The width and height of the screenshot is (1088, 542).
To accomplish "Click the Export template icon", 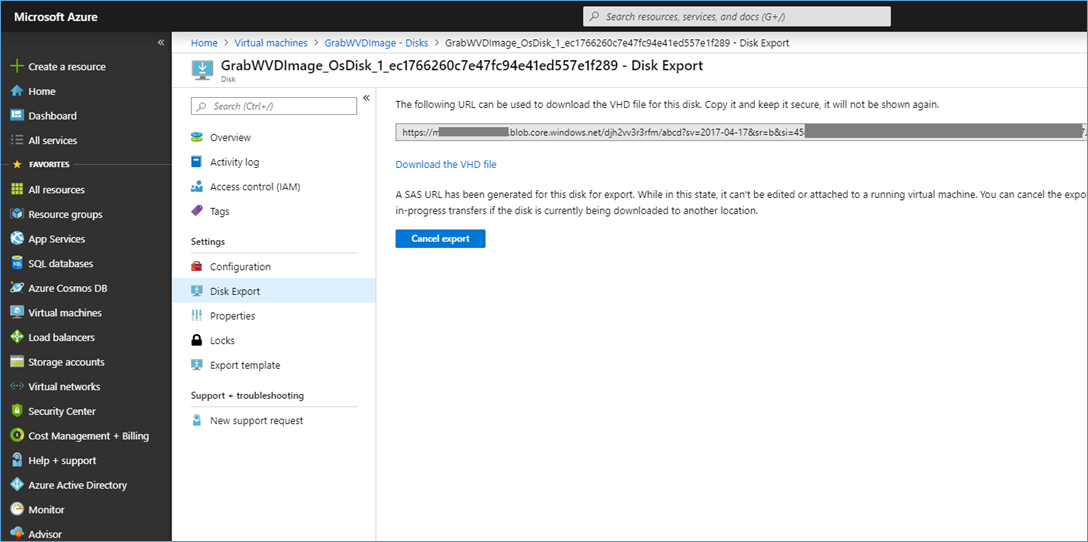I will 197,365.
